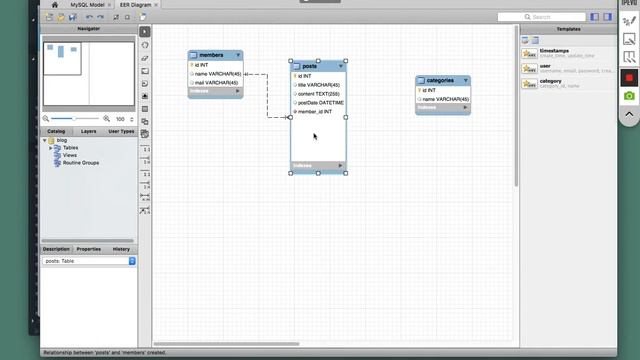This screenshot has width=640, height=360.
Task: Choose 1:1 identifying relationship tool
Action: (x=145, y=173)
